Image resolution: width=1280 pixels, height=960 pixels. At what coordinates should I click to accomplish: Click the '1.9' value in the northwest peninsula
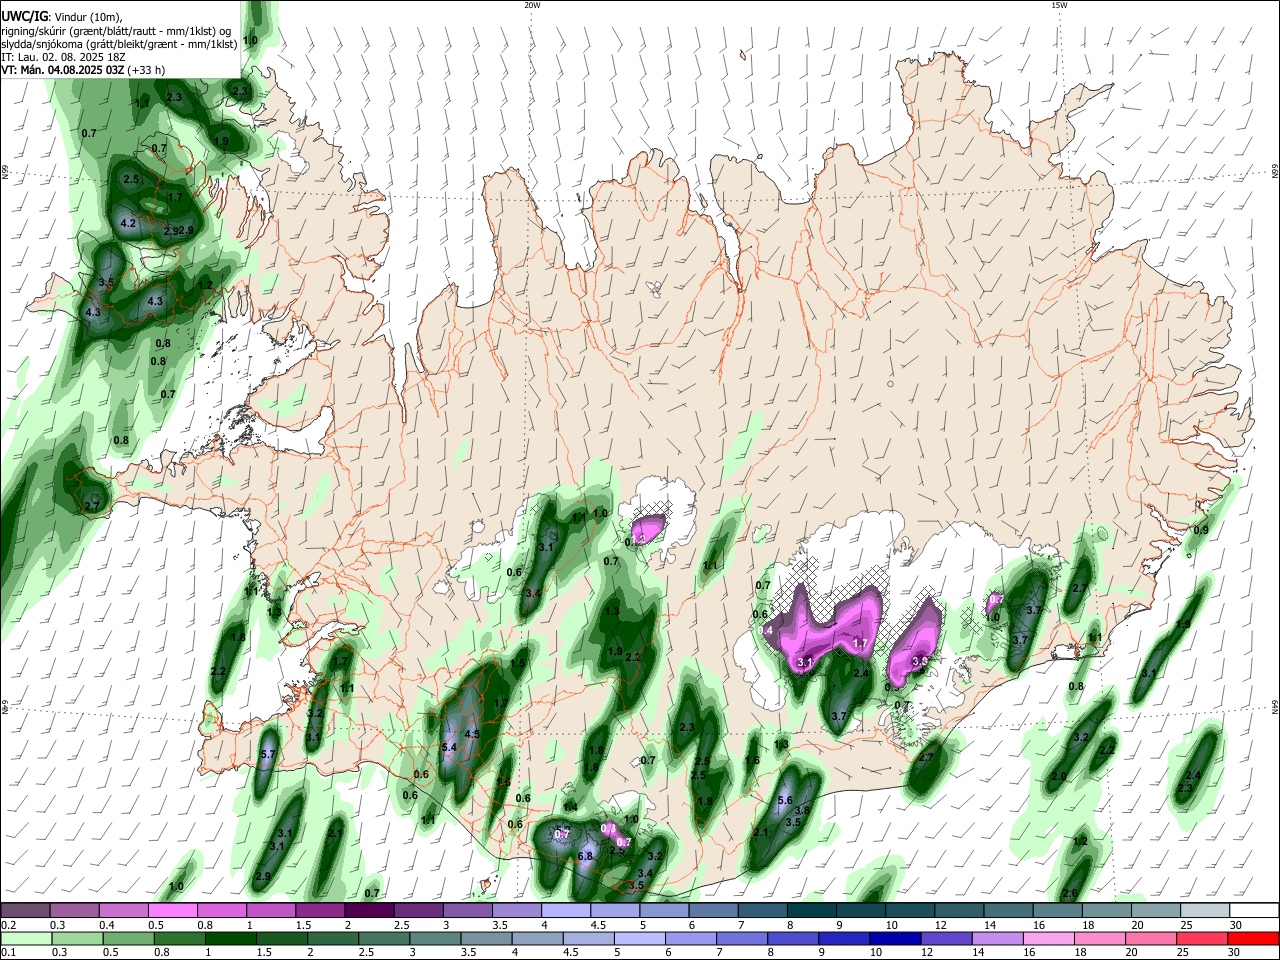221,142
